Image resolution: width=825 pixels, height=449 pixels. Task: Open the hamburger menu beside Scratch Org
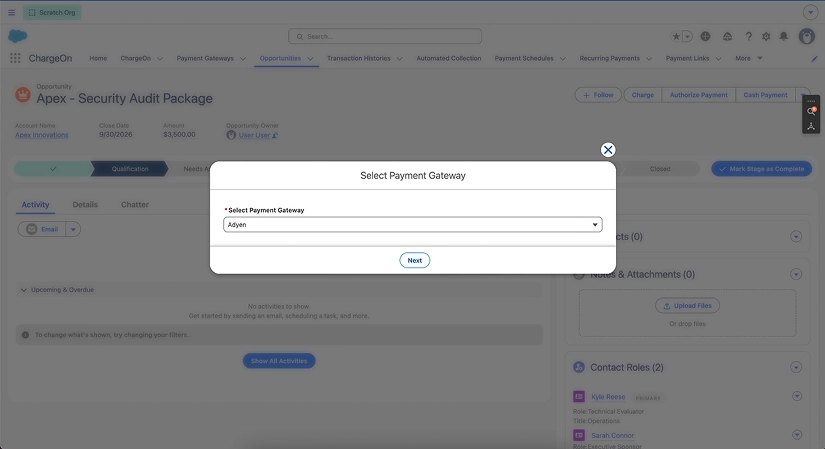[12, 13]
